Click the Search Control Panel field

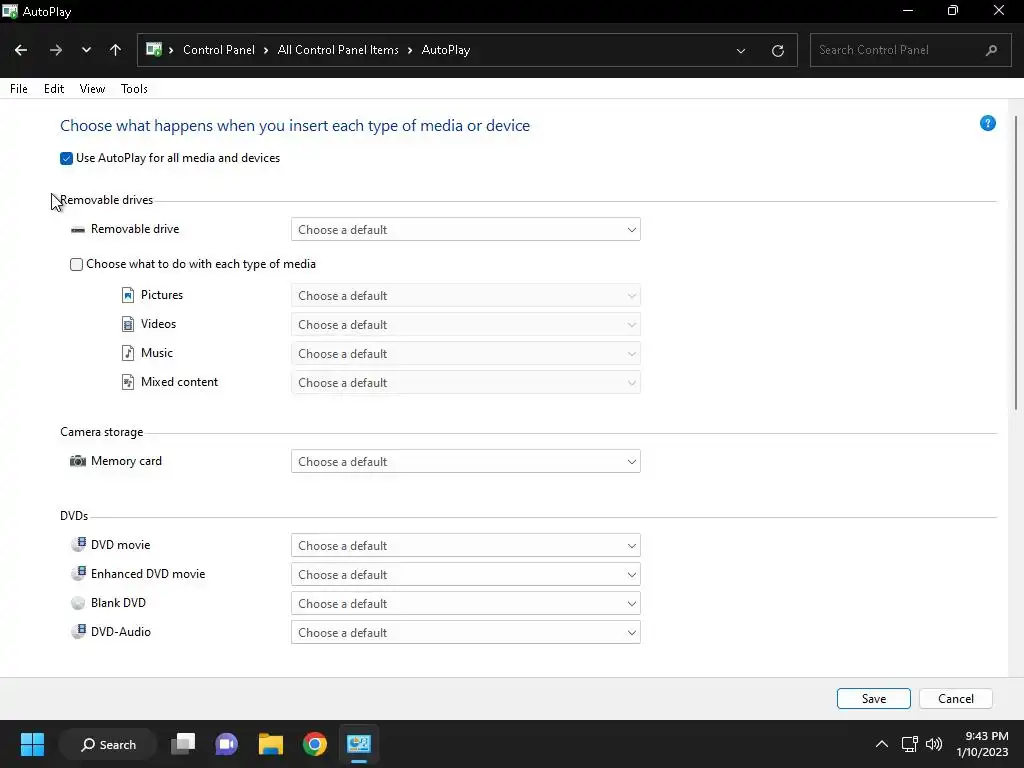(895, 50)
